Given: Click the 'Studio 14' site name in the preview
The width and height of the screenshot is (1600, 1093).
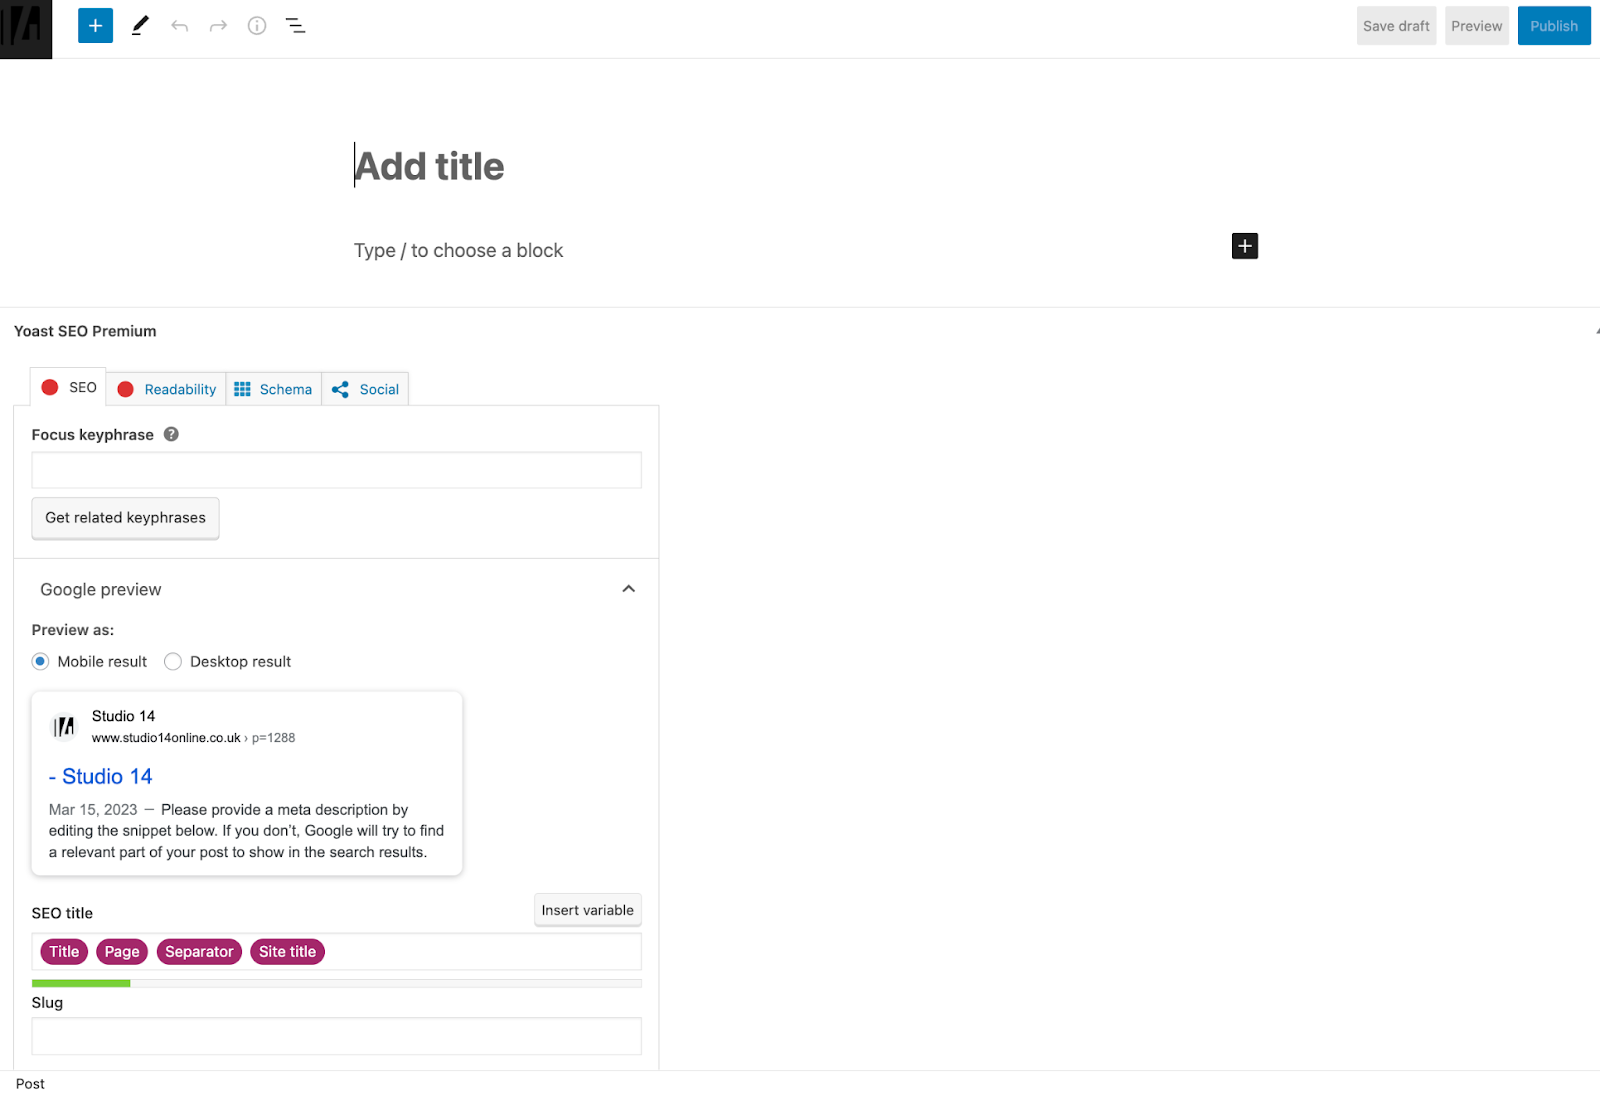Looking at the screenshot, I should click(x=123, y=716).
